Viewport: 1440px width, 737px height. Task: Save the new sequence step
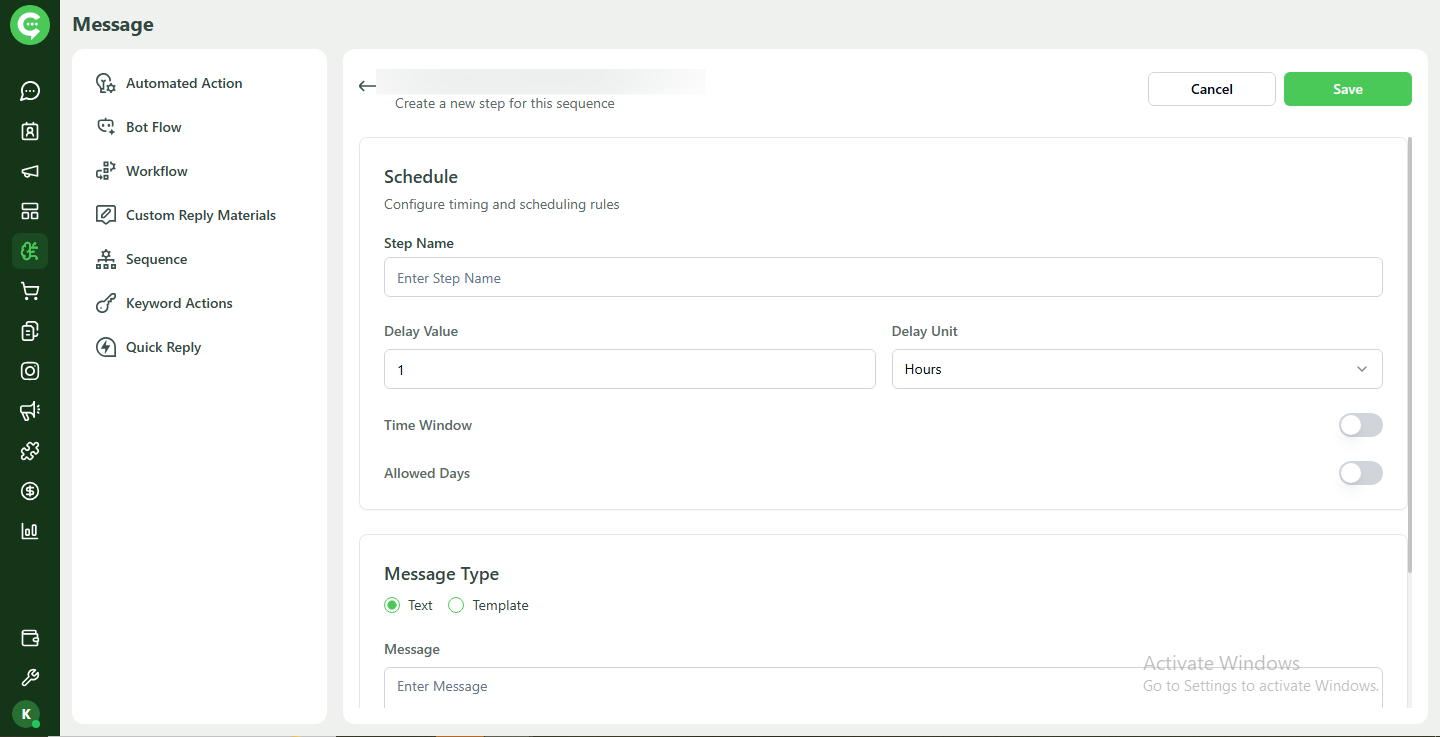coord(1347,89)
